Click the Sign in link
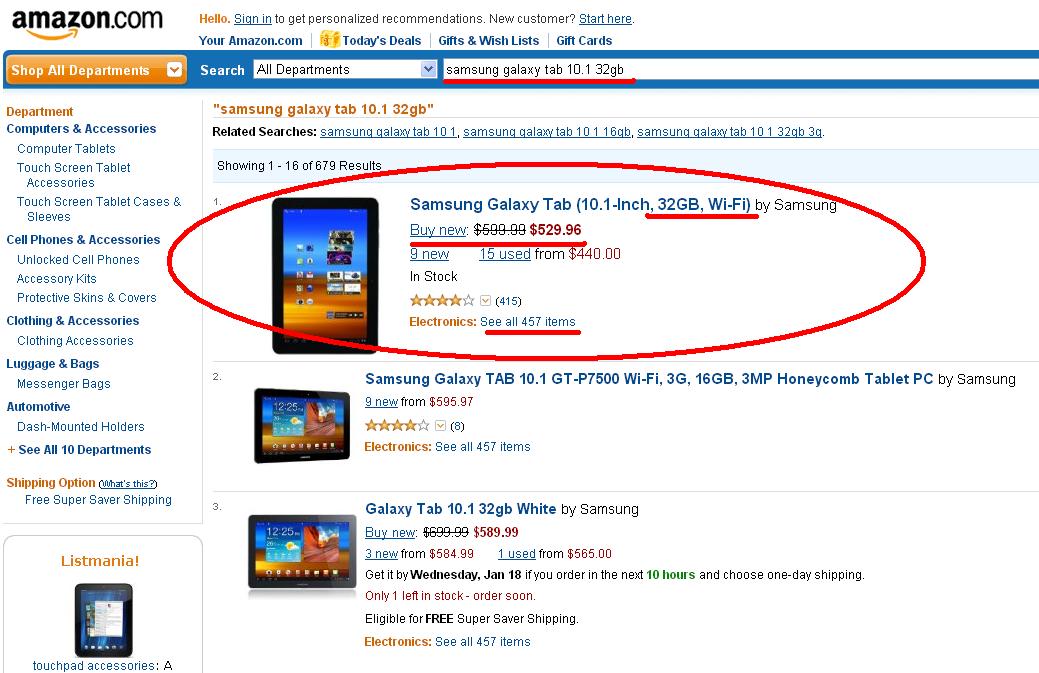Screen dimensions: 1039x673 pos(252,19)
